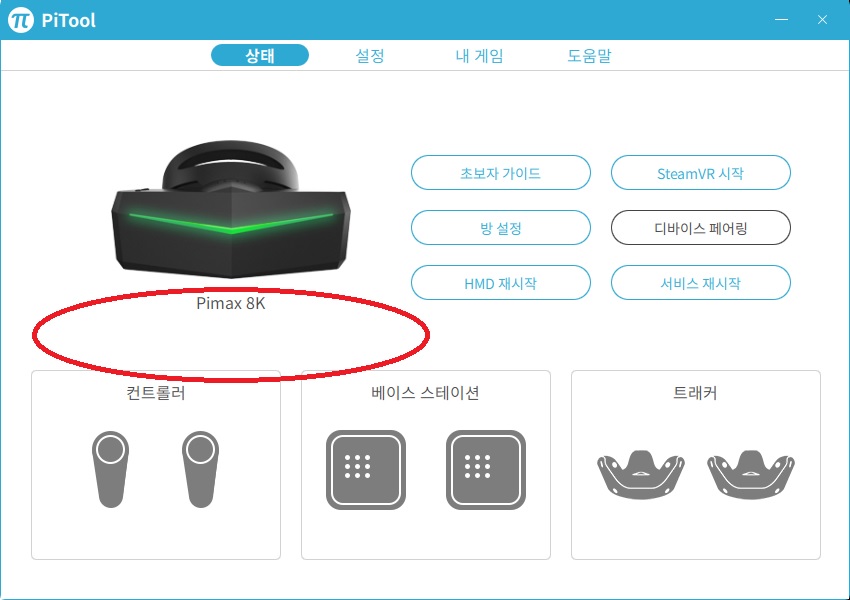Start 디바이스 페어링
The image size is (850, 600).
(x=700, y=228)
